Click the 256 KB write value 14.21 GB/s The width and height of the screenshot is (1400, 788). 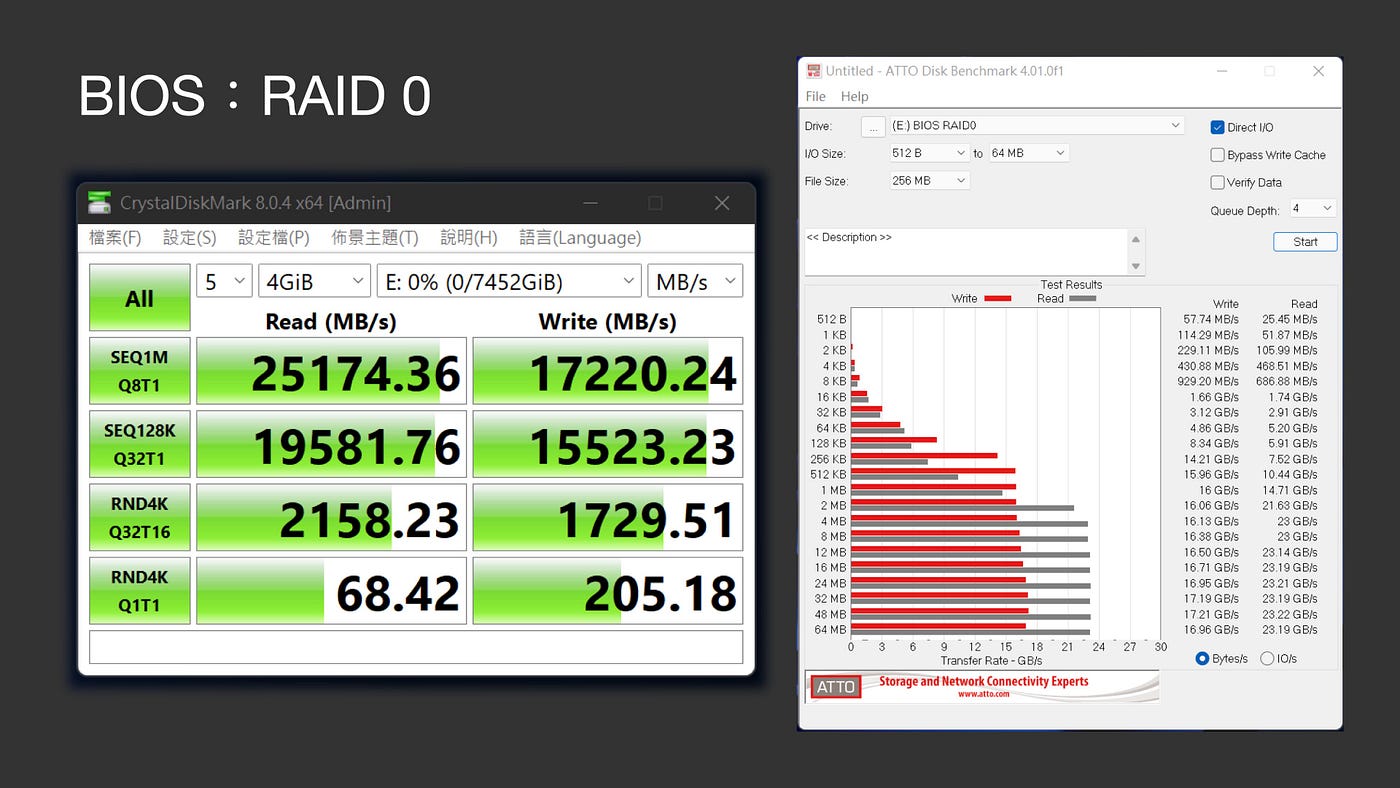[x=1211, y=459]
